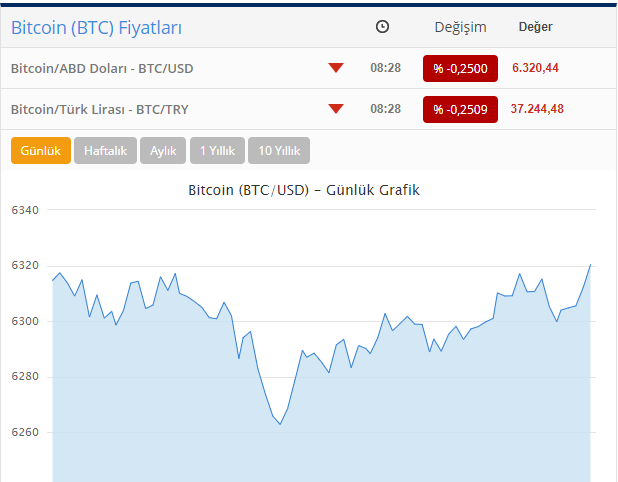
Task: Switch to the Haftalık chart tab
Action: [105, 151]
